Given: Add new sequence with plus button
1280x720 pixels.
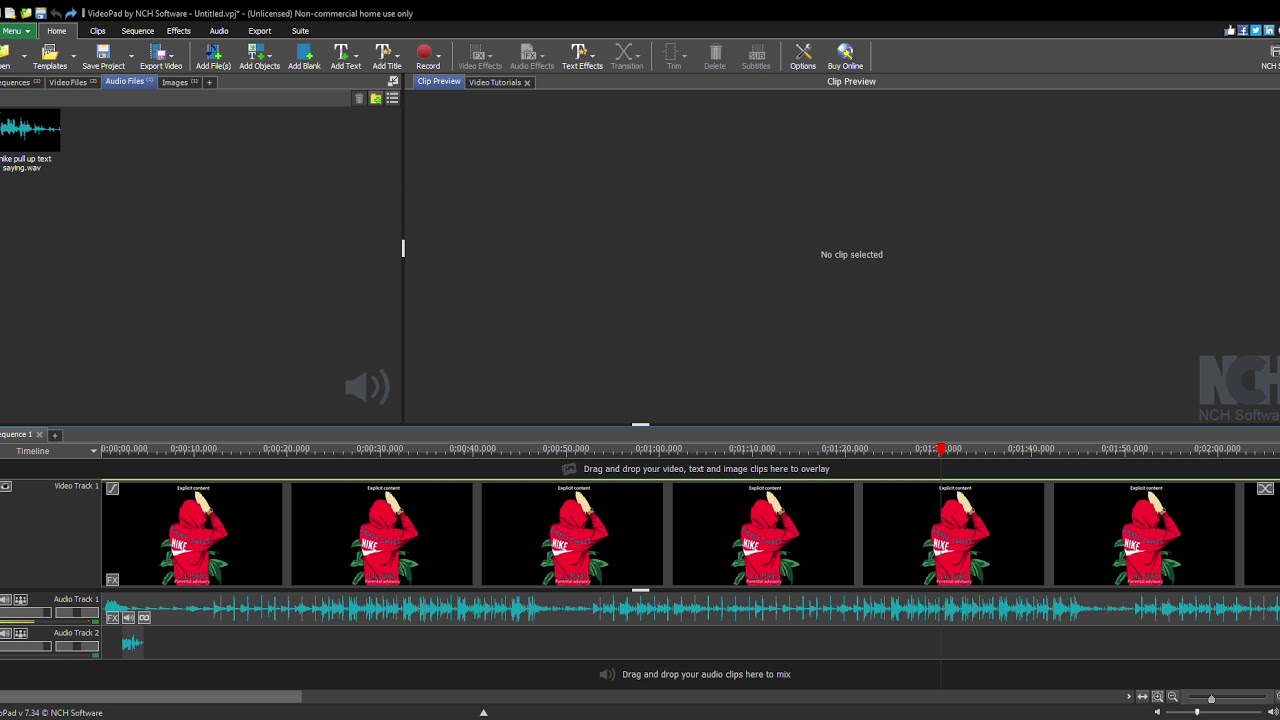Looking at the screenshot, I should [55, 435].
